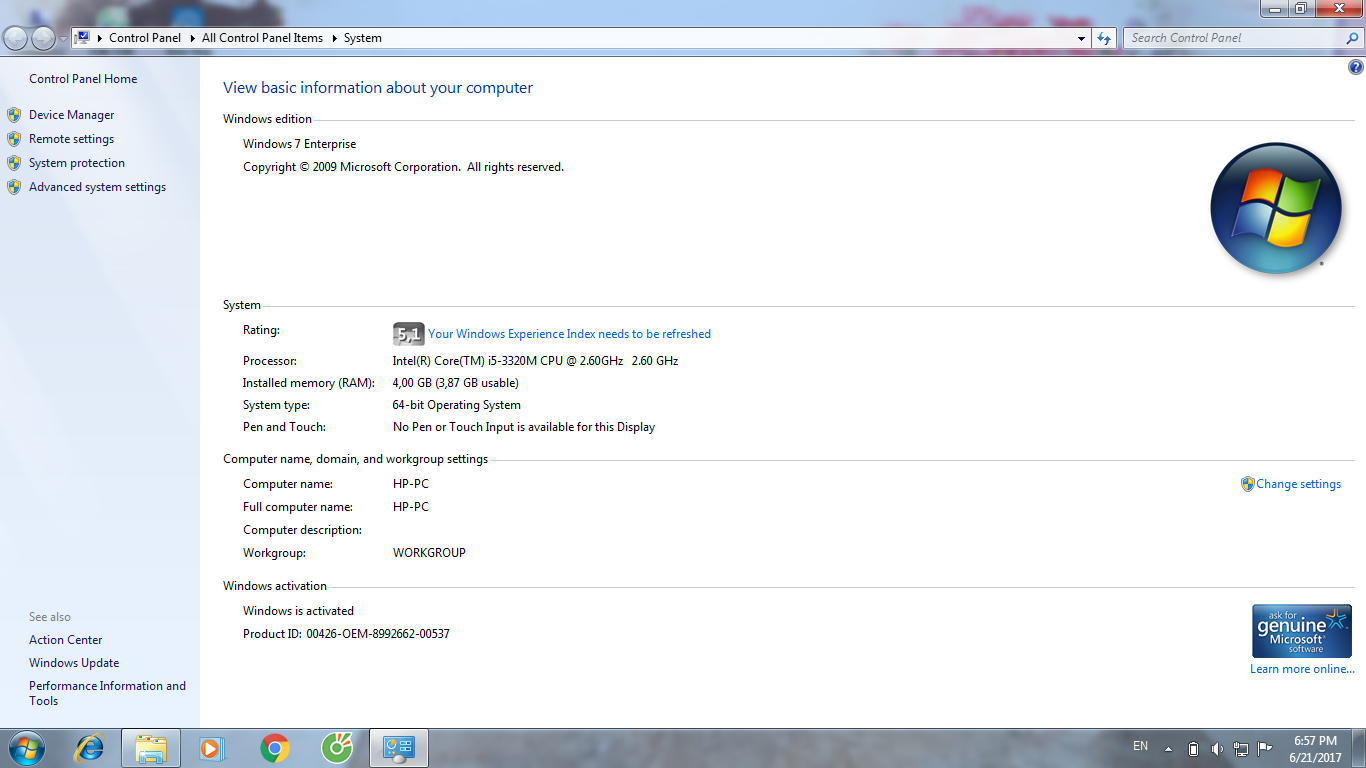Image resolution: width=1366 pixels, height=768 pixels.
Task: Click the Action Center flag icon
Action: click(1265, 748)
